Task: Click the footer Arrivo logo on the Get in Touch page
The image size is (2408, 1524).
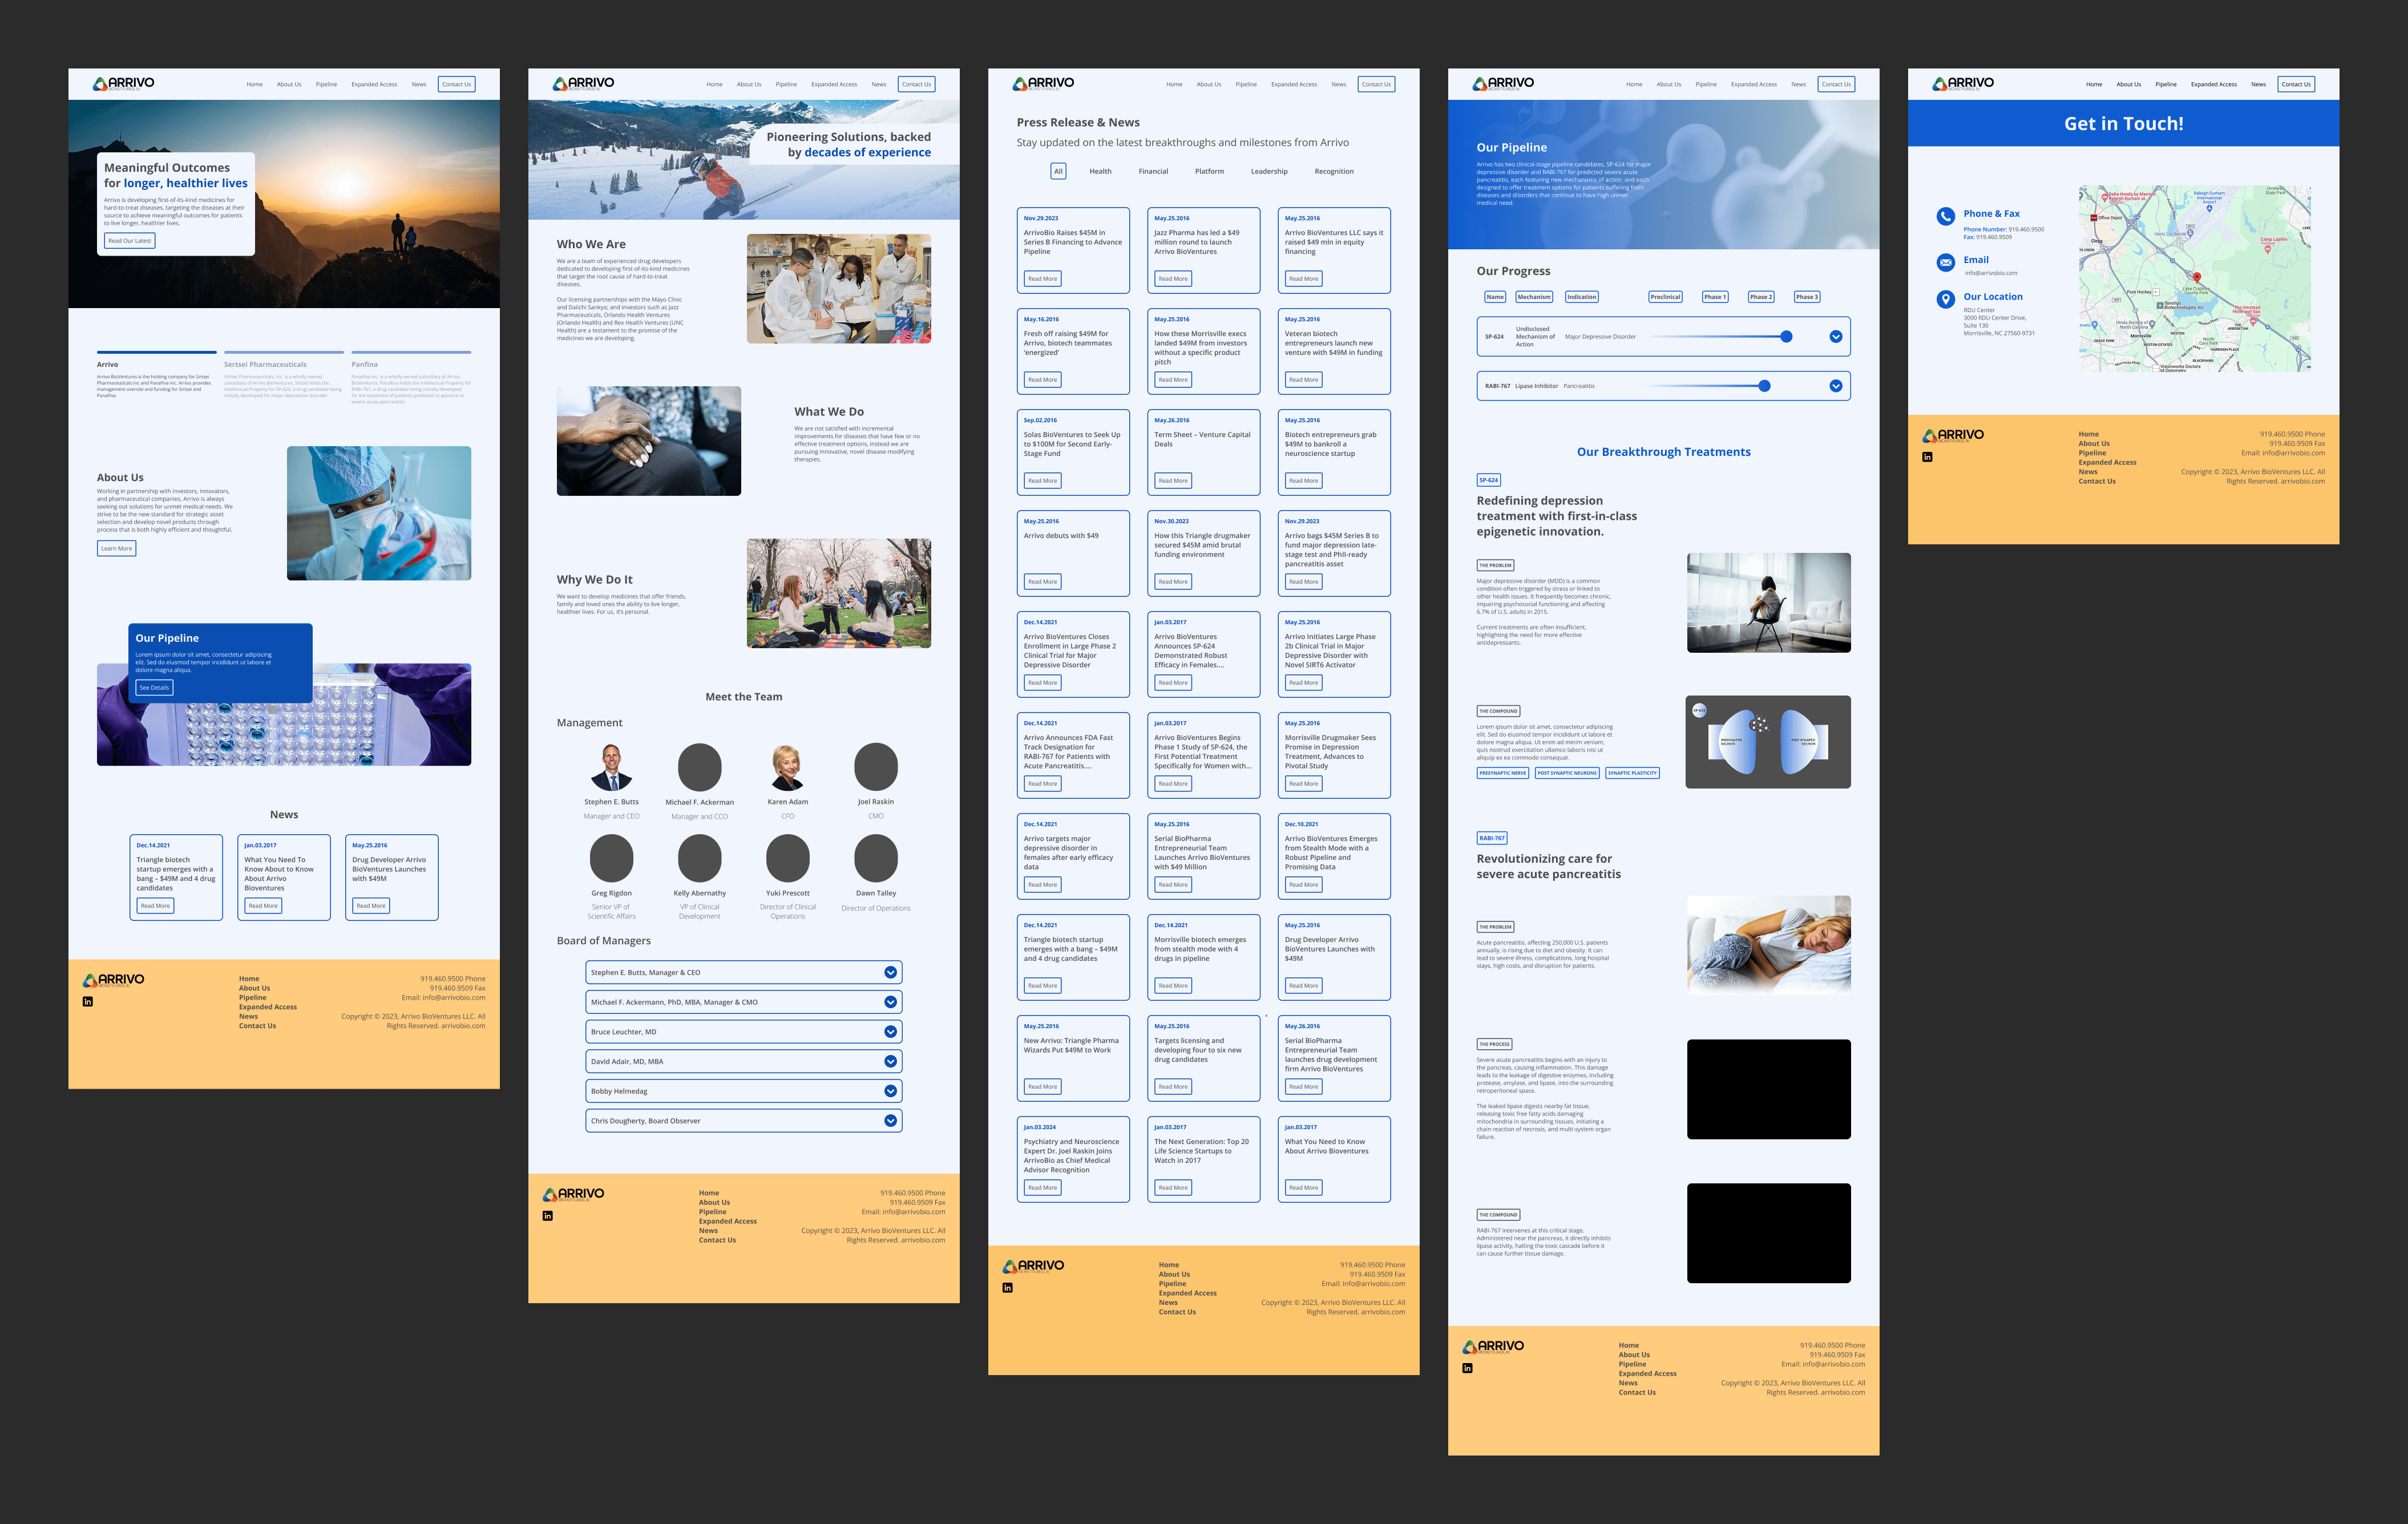Action: point(1954,436)
